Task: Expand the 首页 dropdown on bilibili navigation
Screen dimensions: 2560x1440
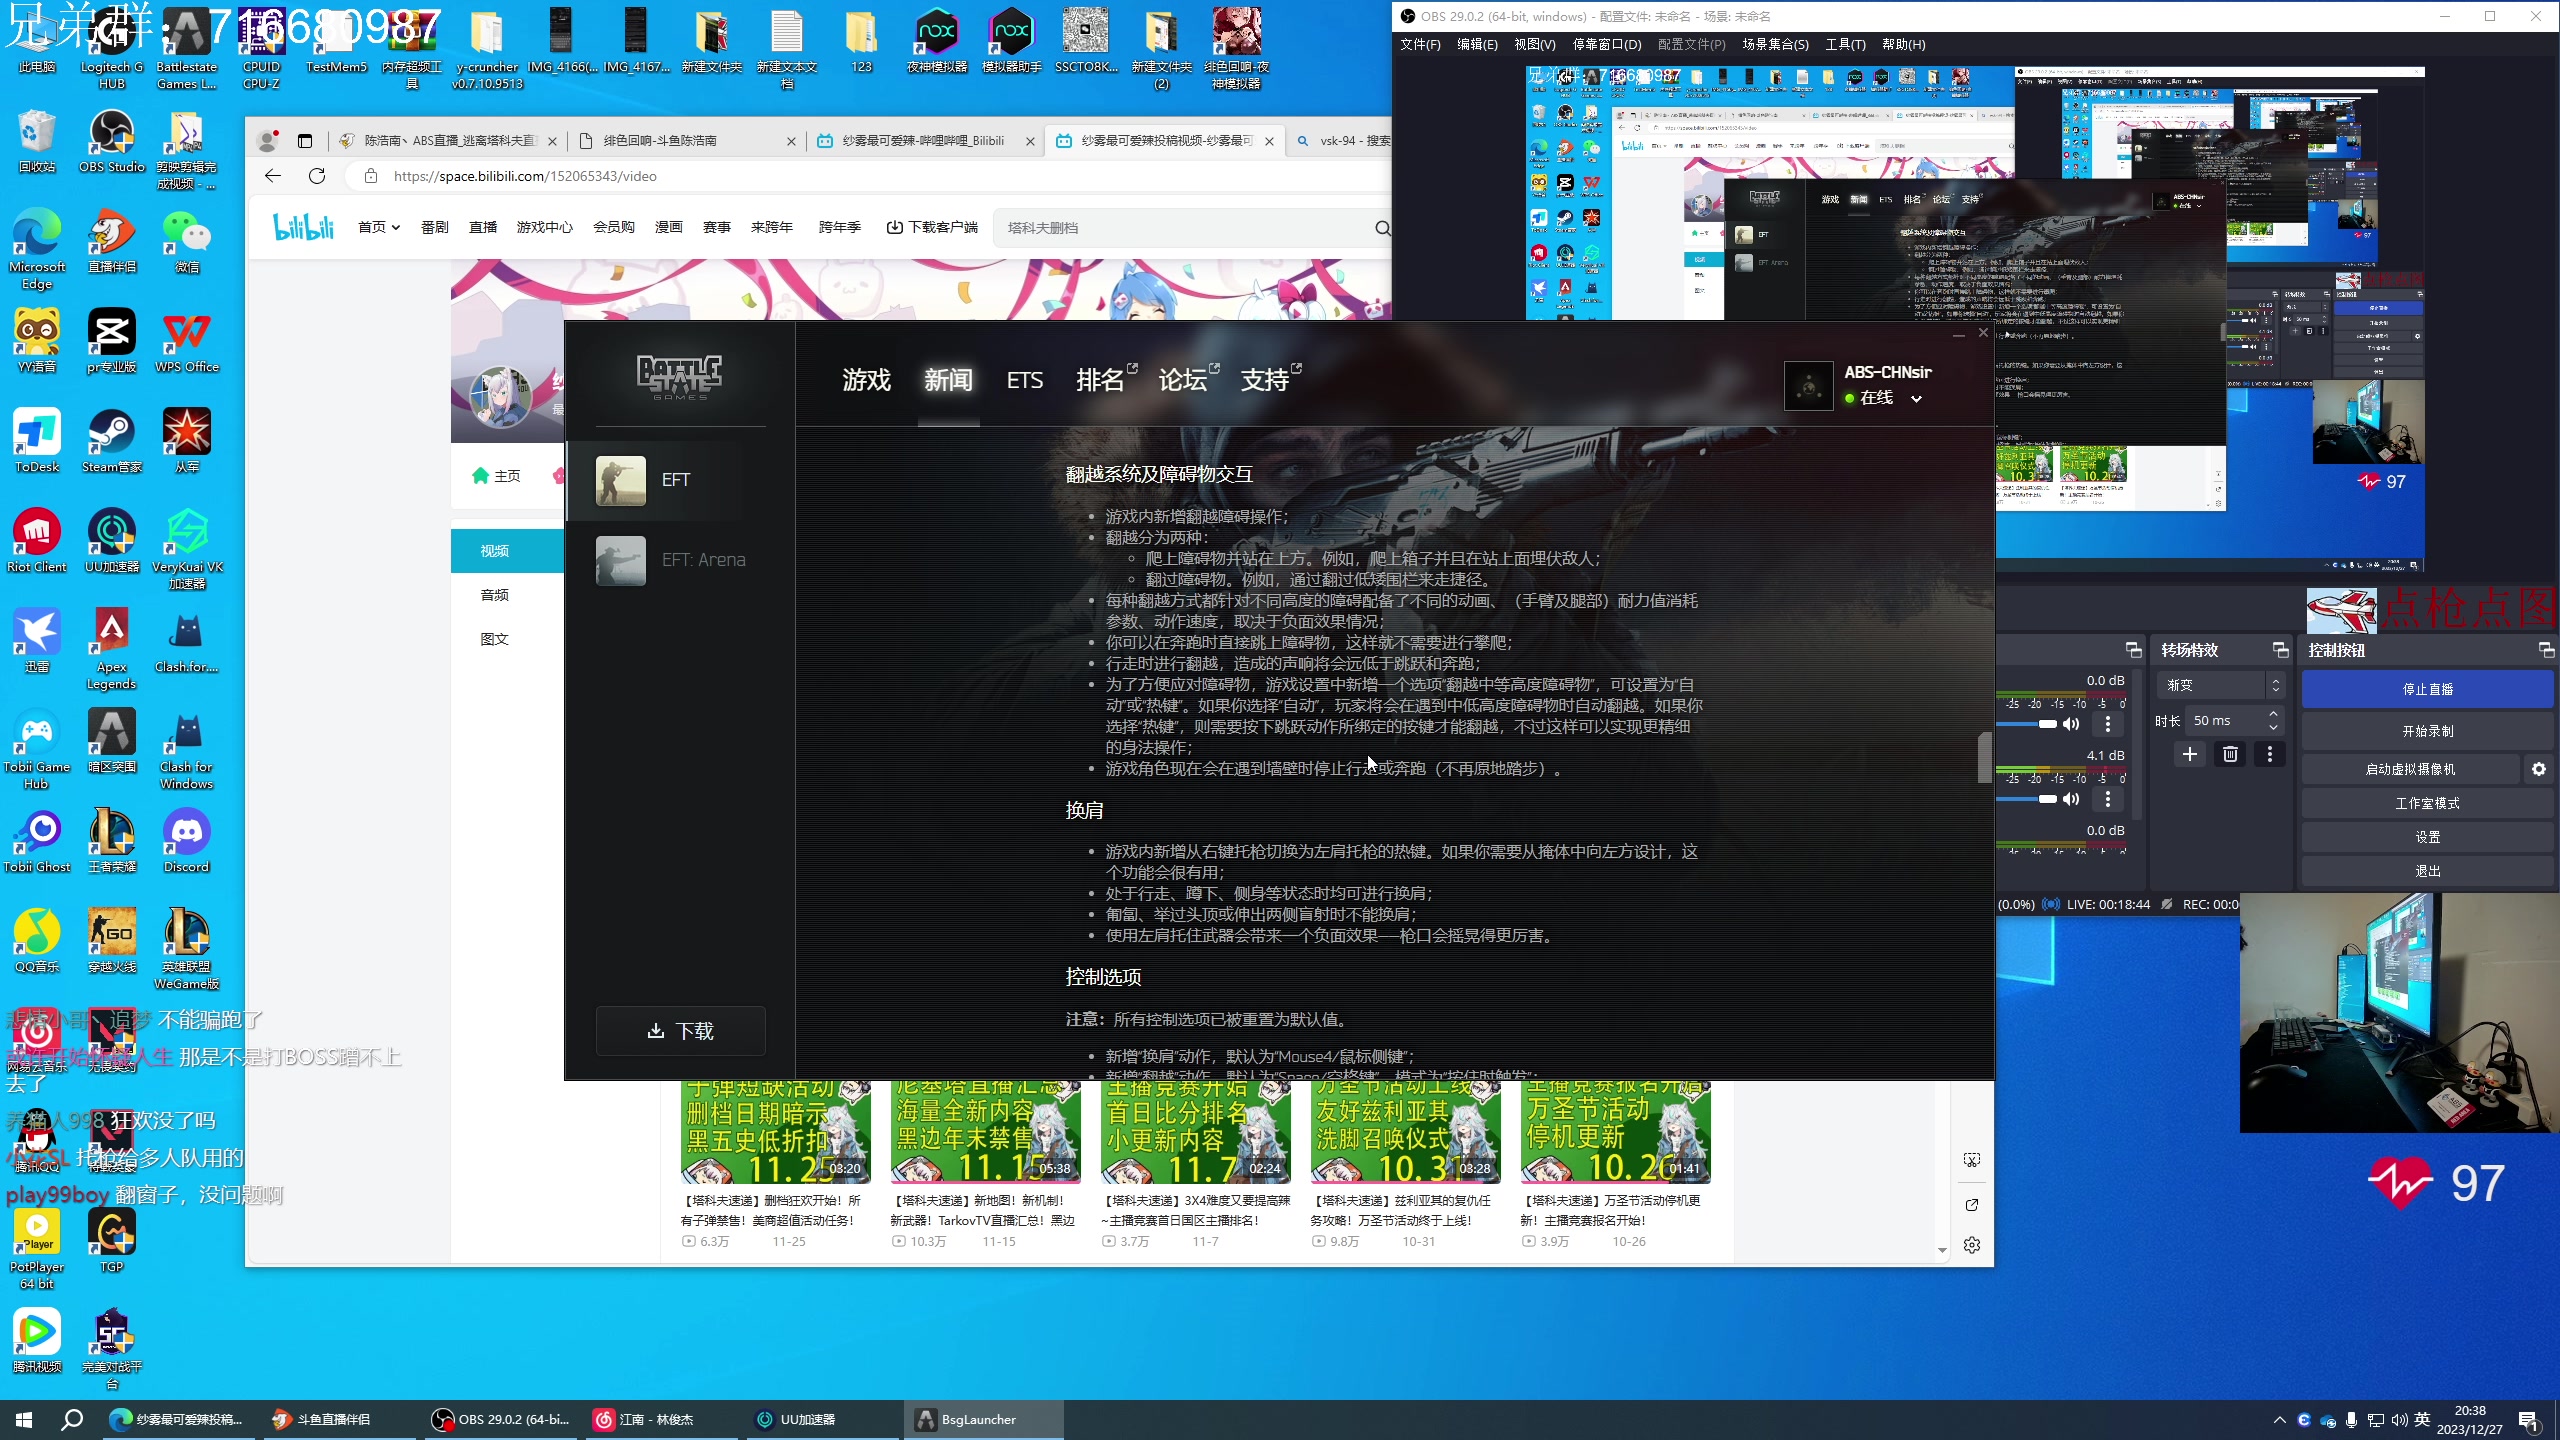Action: (379, 228)
